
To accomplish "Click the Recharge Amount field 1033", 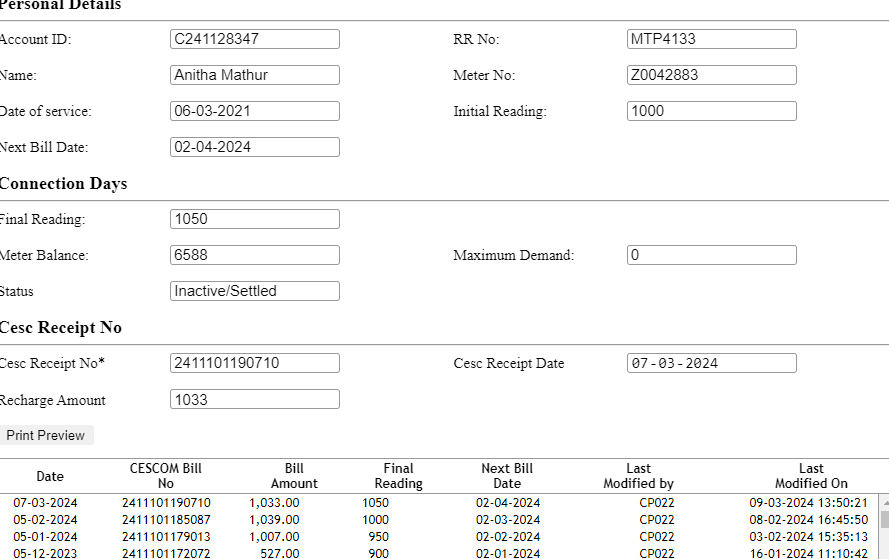I will click(255, 399).
